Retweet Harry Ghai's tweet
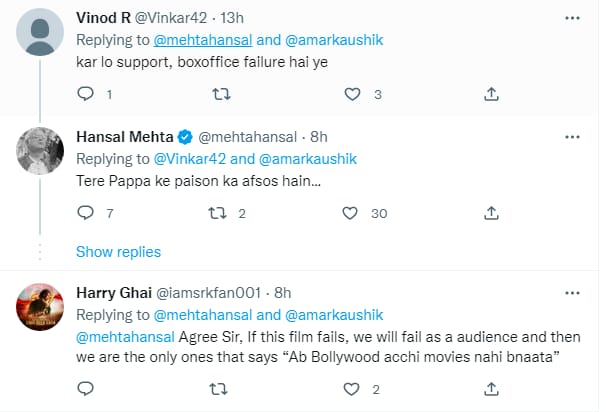The width and height of the screenshot is (606, 412). click(x=218, y=388)
